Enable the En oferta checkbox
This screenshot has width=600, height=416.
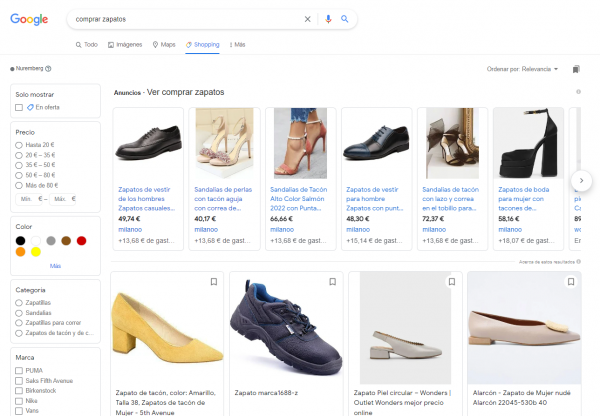(x=19, y=108)
